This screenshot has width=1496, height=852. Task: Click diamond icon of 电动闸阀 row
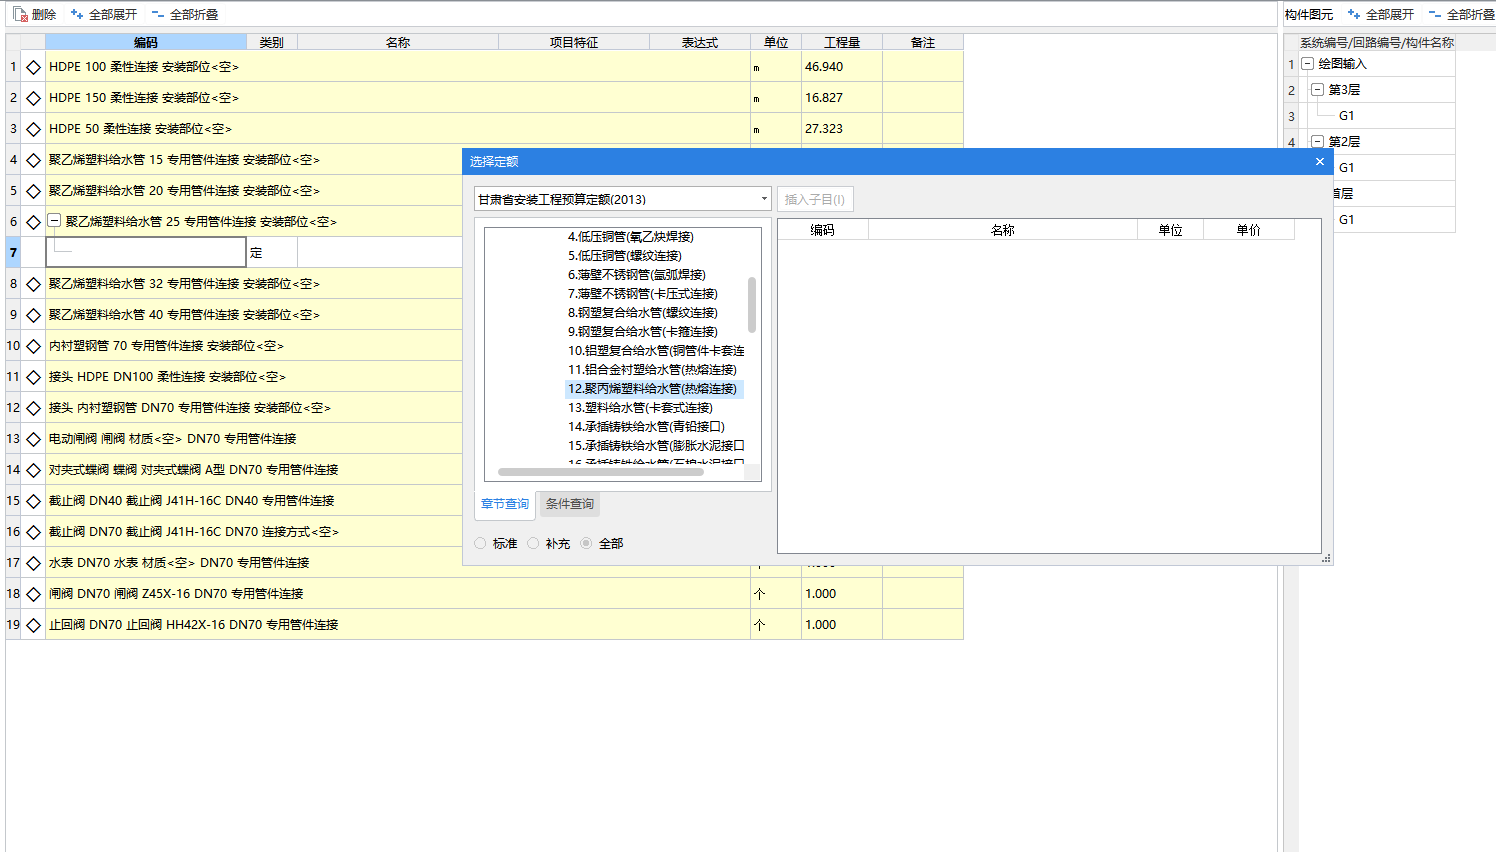click(33, 439)
